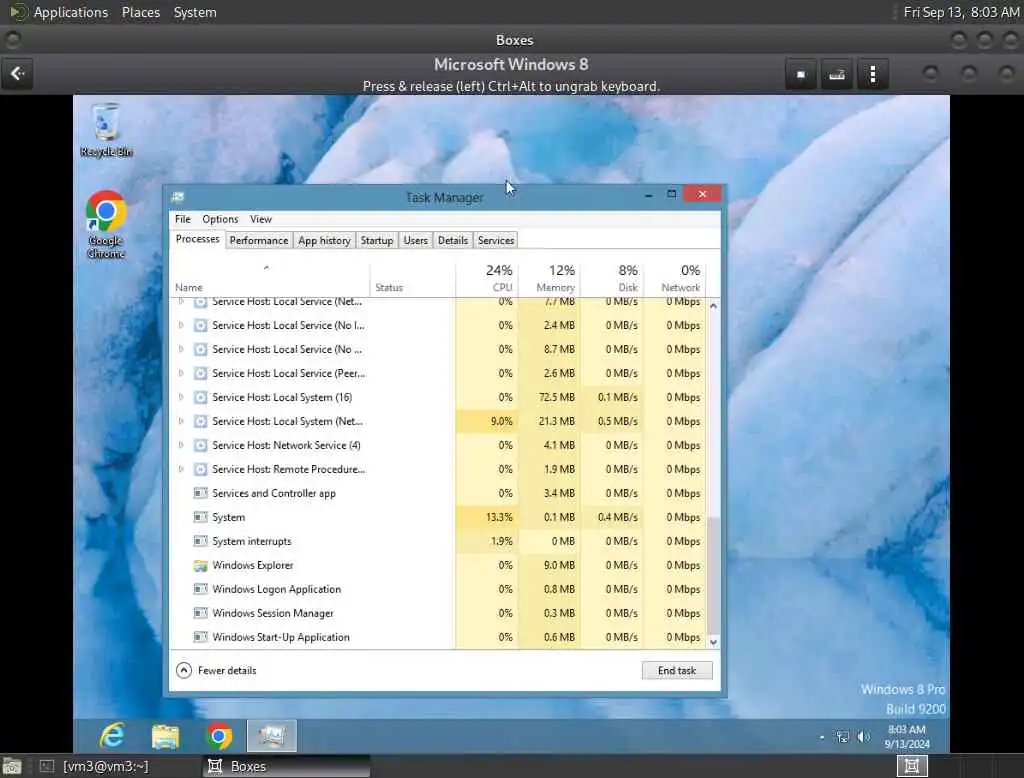Click gear icon of Service Host: Remote Procedure

[200, 470]
